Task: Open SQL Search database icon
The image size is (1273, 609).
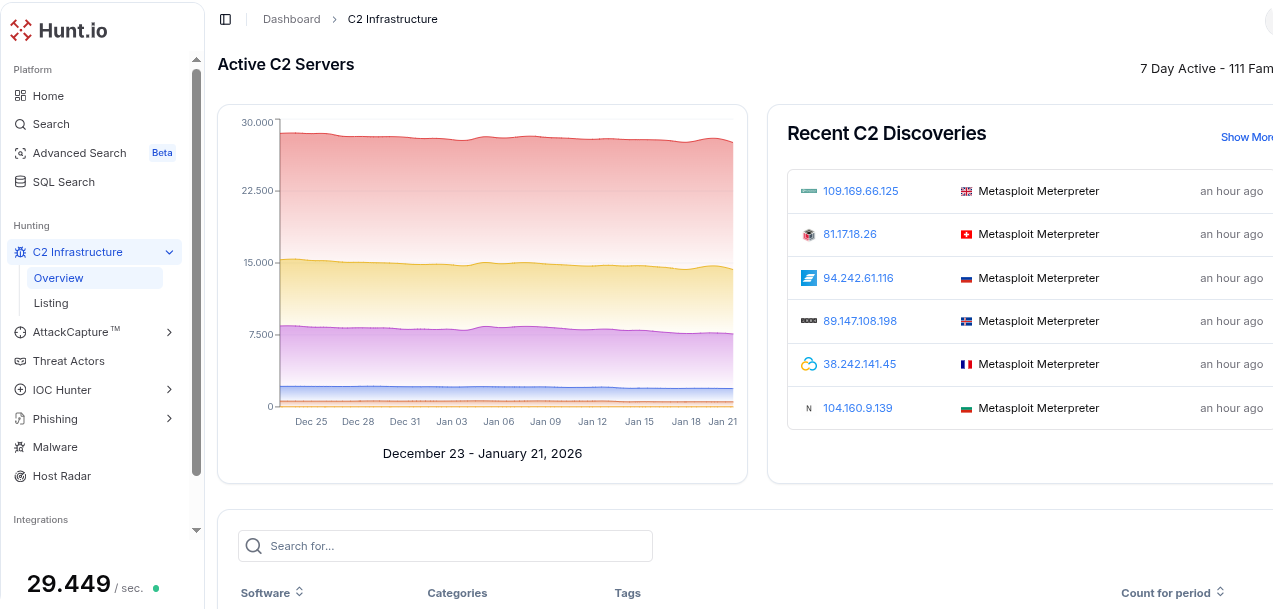Action: click(x=20, y=182)
